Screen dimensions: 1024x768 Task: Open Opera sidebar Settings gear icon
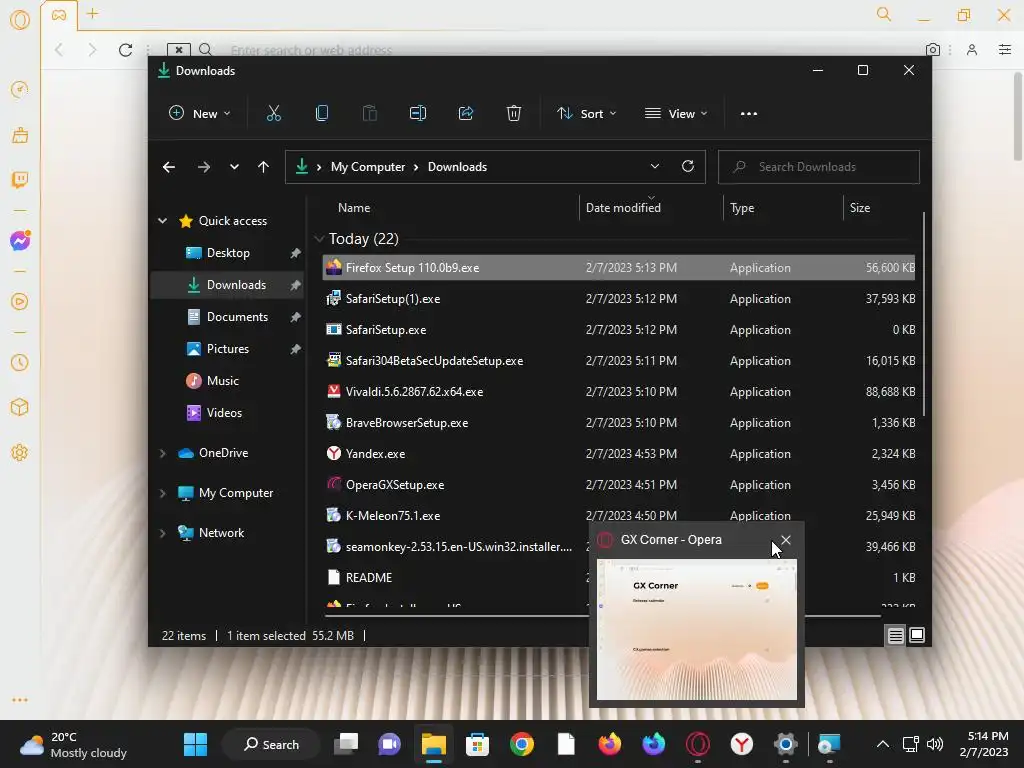click(x=20, y=453)
